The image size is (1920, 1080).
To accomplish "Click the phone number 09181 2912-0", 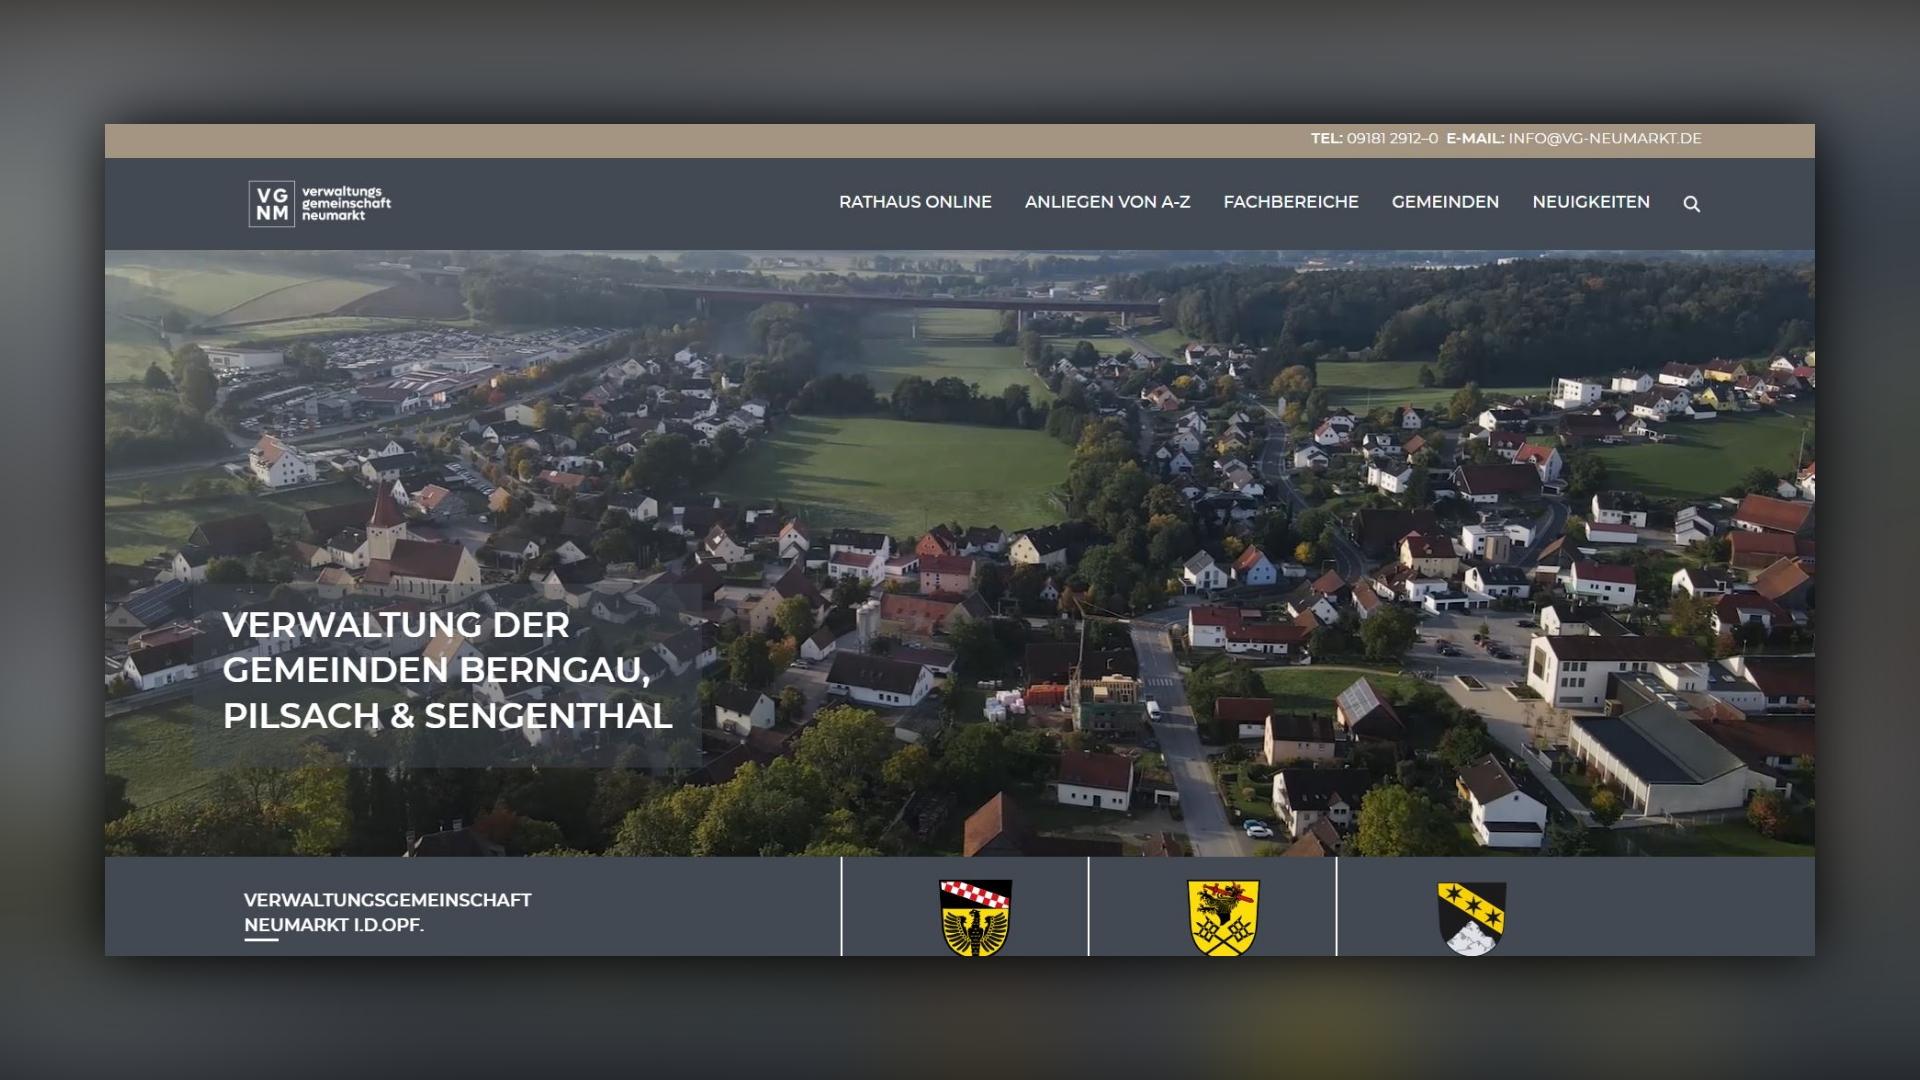I will [x=1392, y=139].
